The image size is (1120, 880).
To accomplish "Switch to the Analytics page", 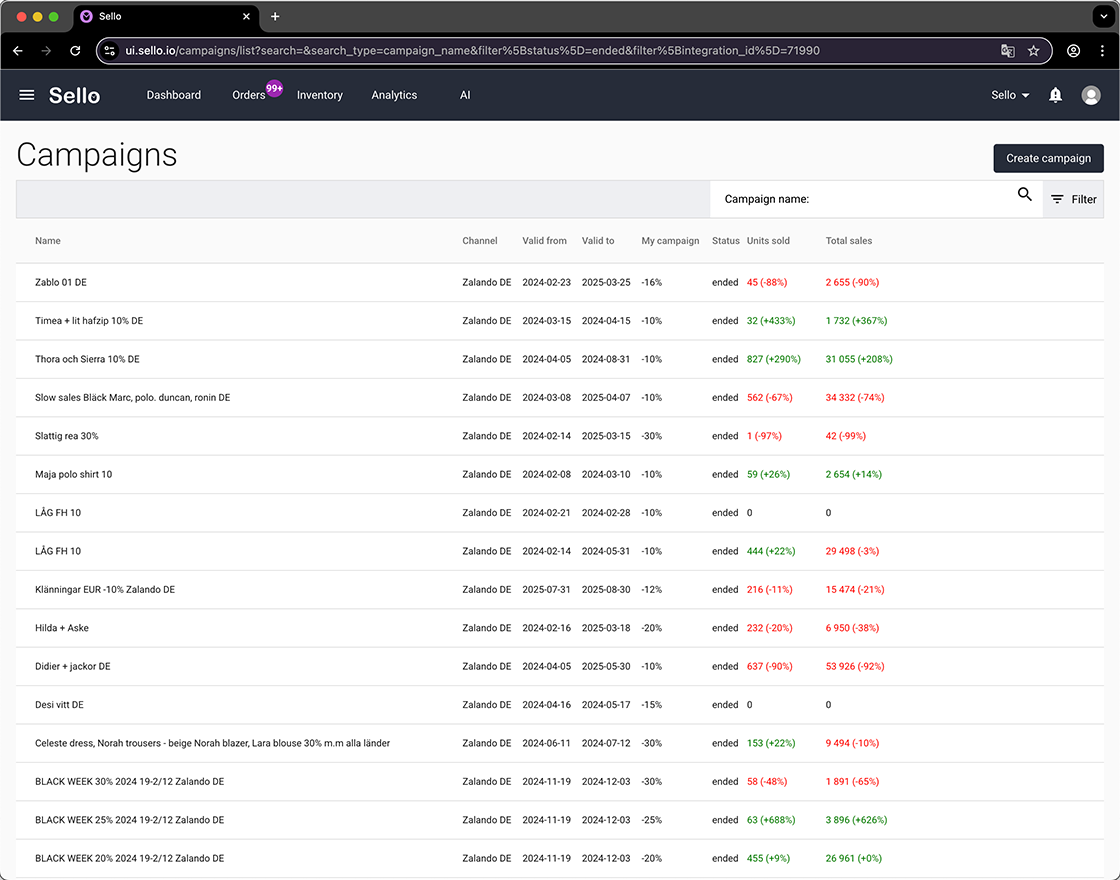I will coord(394,95).
